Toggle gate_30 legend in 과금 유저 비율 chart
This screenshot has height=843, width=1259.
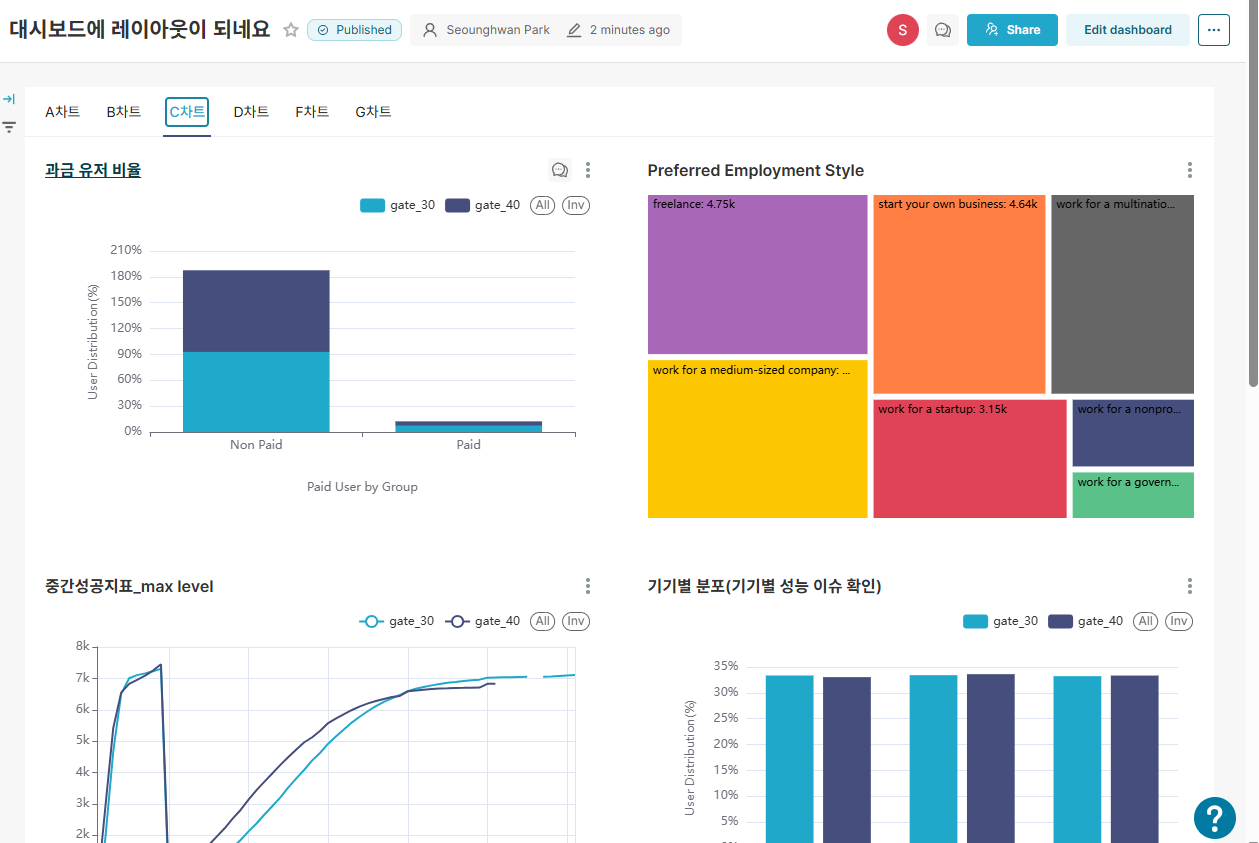397,205
